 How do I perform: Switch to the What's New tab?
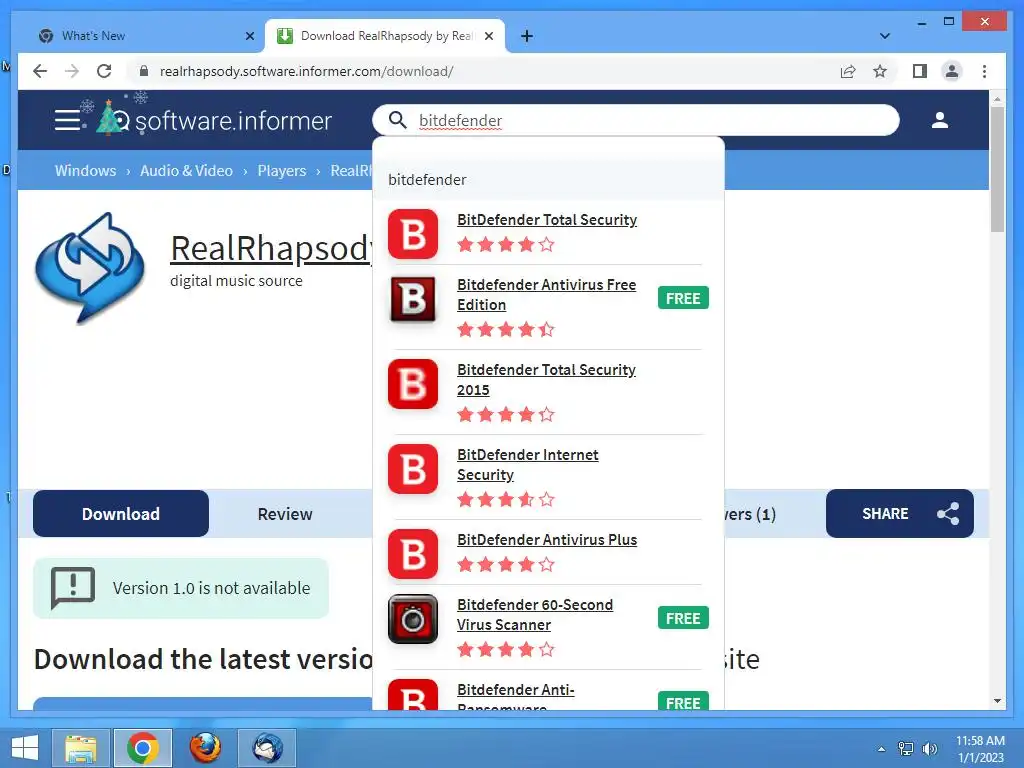140,36
